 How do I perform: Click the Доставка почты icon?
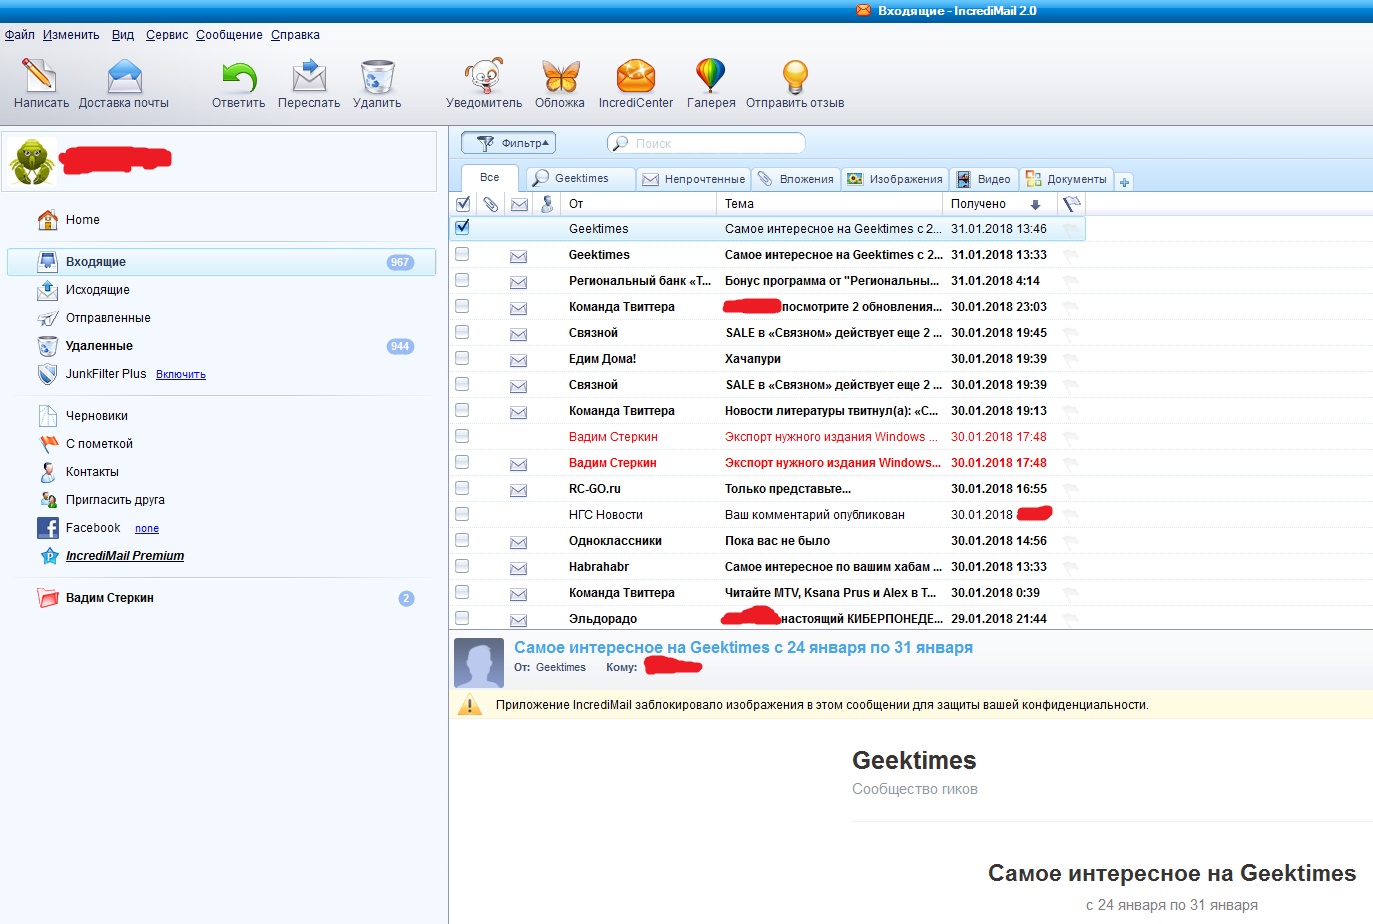pyautogui.click(x=124, y=75)
